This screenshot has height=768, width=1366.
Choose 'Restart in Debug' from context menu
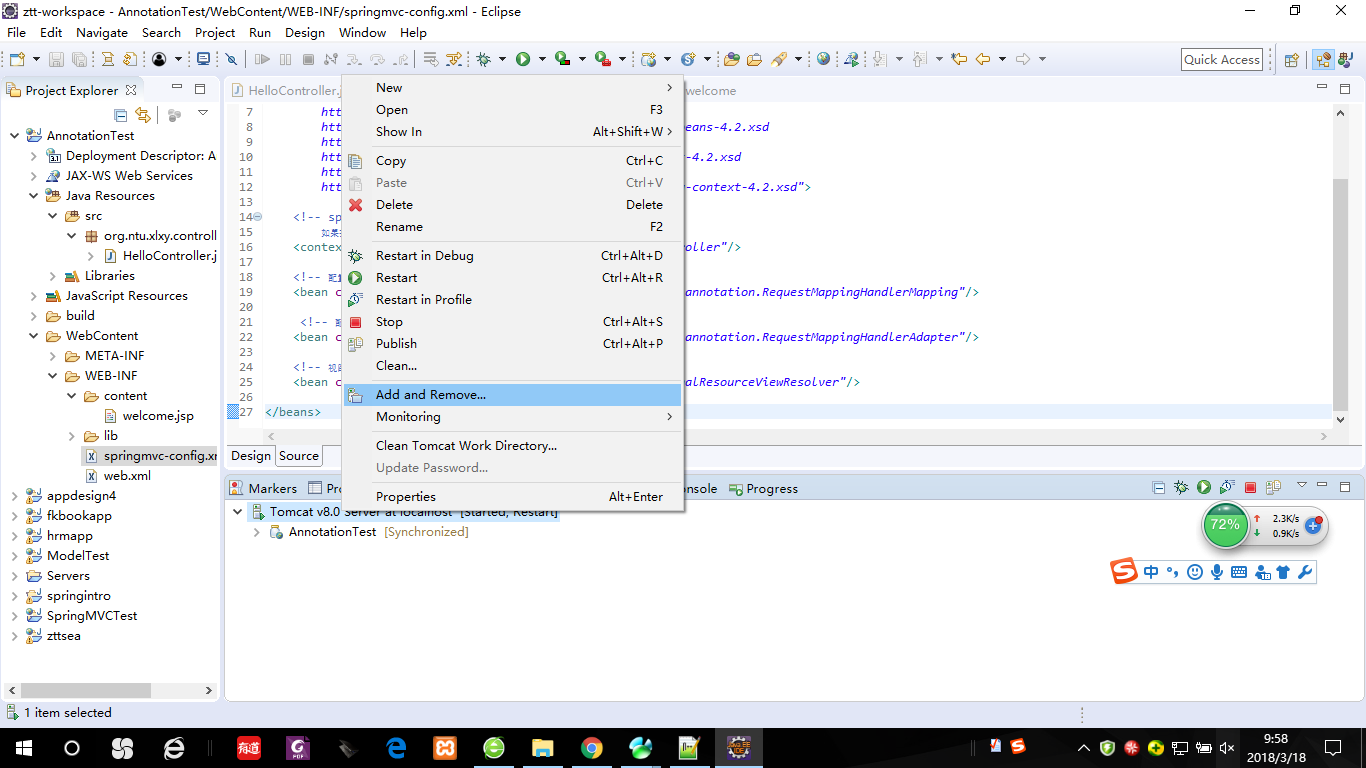512,256
